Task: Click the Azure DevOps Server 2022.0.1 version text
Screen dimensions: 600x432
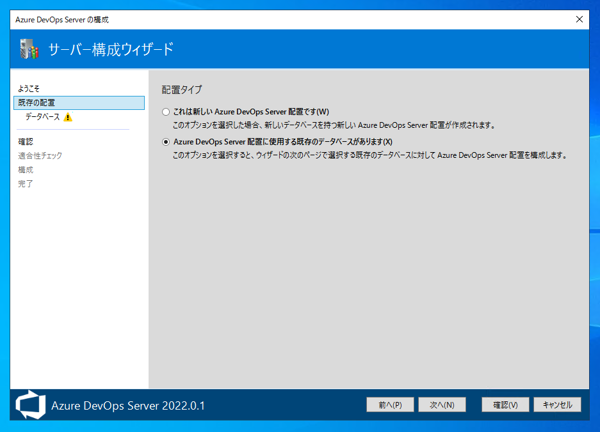Action: pyautogui.click(x=128, y=406)
